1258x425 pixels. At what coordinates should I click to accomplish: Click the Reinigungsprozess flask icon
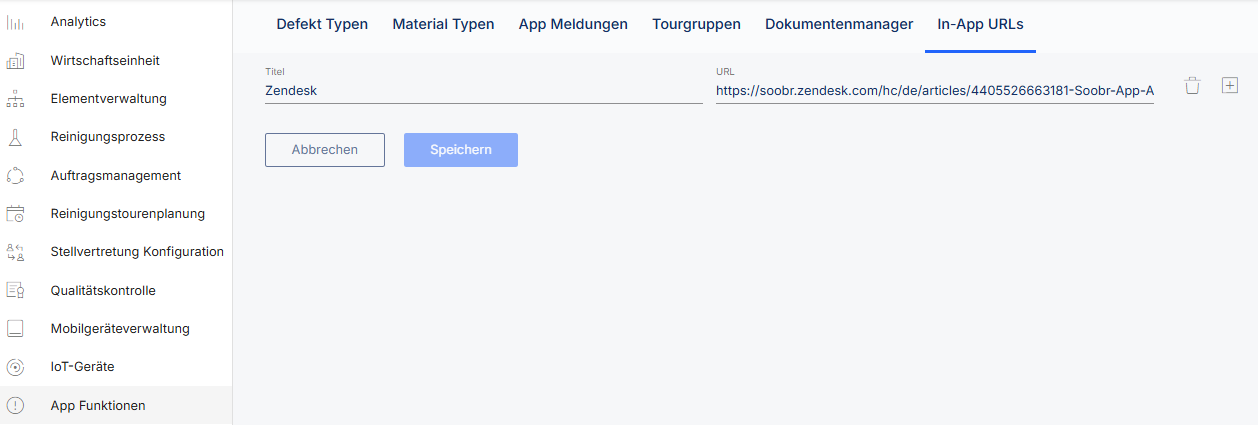click(15, 137)
